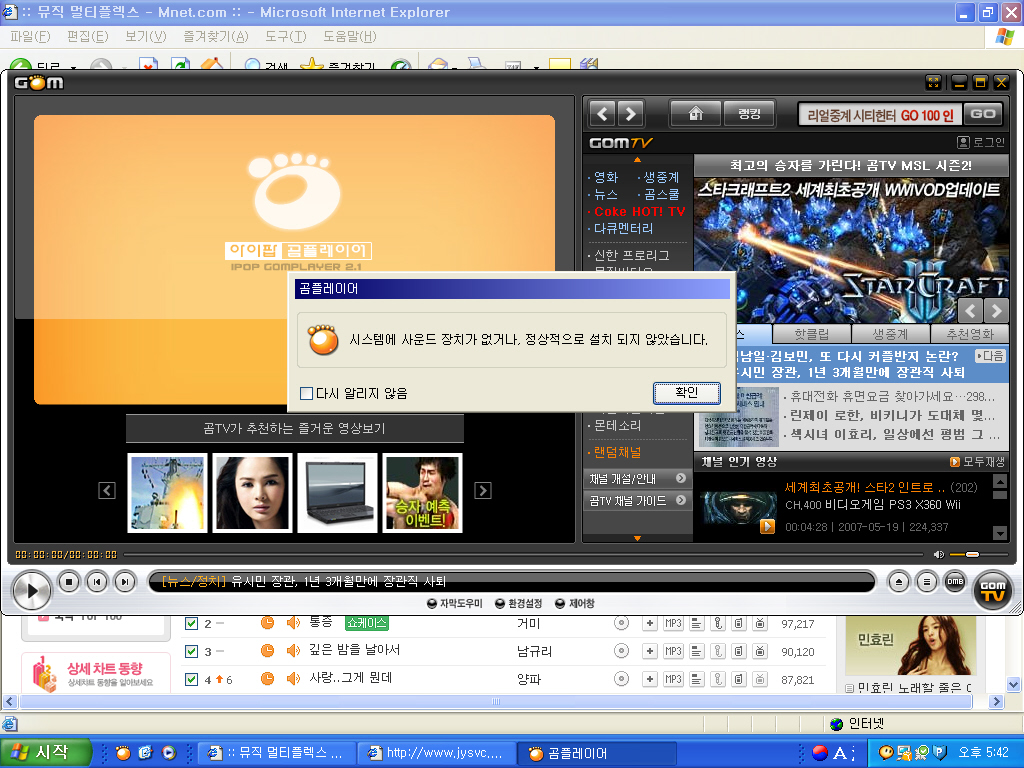The height and width of the screenshot is (768, 1024).
Task: Click 로그인 login link
Action: (x=981, y=142)
